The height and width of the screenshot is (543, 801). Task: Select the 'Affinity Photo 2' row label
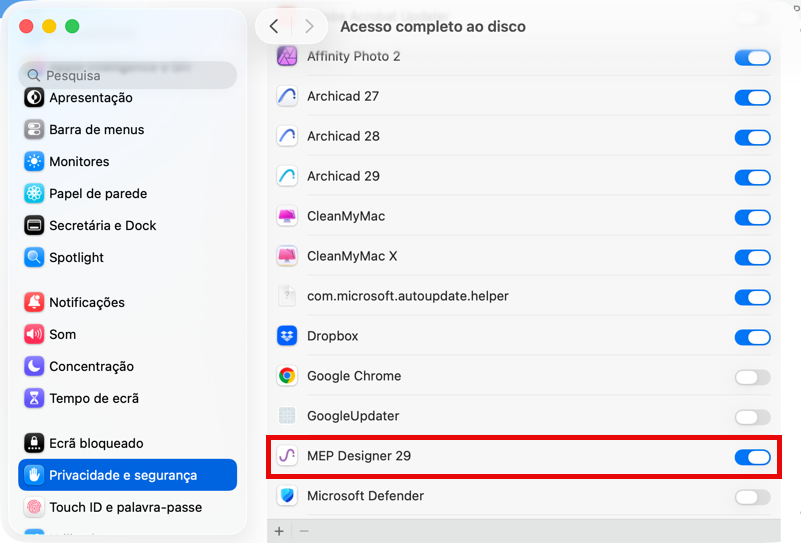[x=354, y=56]
